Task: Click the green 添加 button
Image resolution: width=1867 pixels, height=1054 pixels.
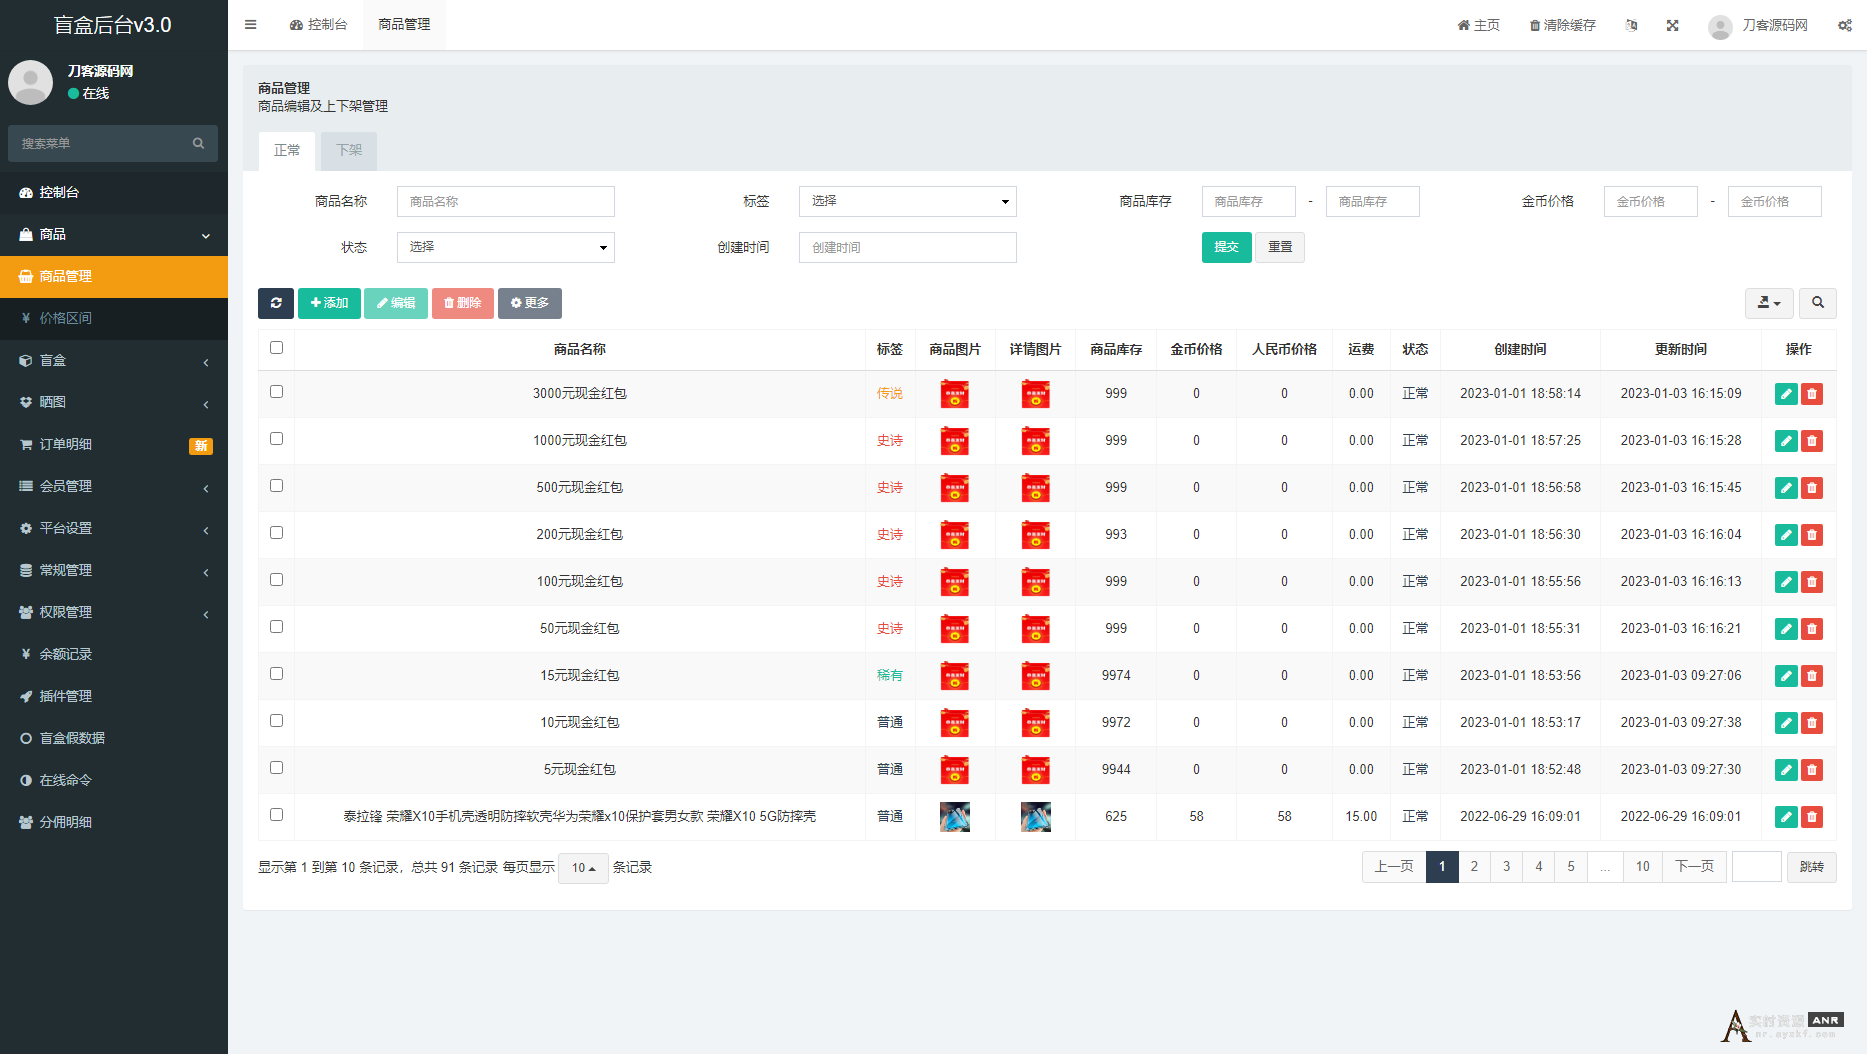Action: [329, 303]
